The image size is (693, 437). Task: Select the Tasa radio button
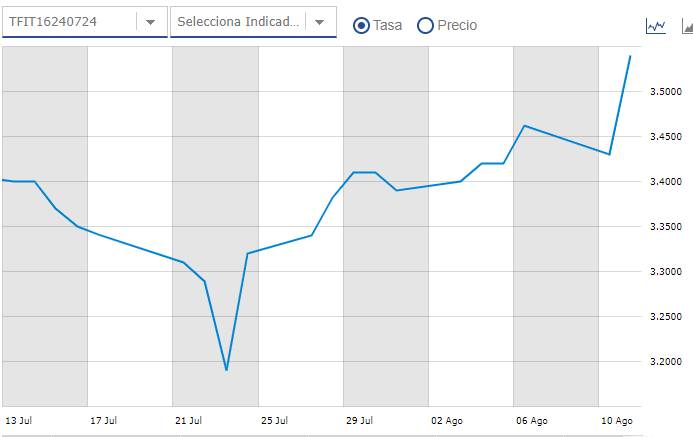(362, 25)
